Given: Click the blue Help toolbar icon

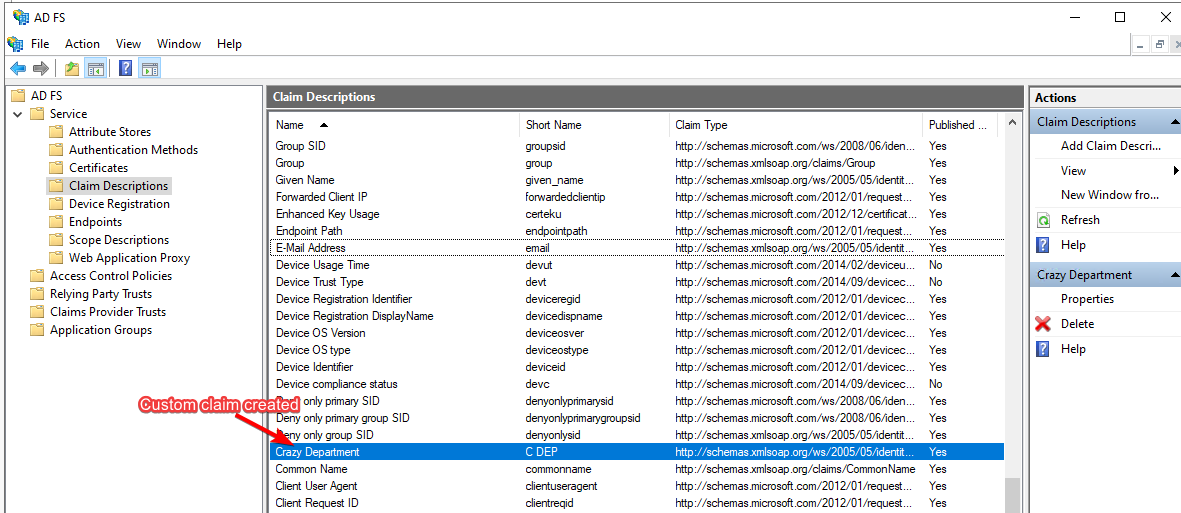Looking at the screenshot, I should tap(126, 69).
